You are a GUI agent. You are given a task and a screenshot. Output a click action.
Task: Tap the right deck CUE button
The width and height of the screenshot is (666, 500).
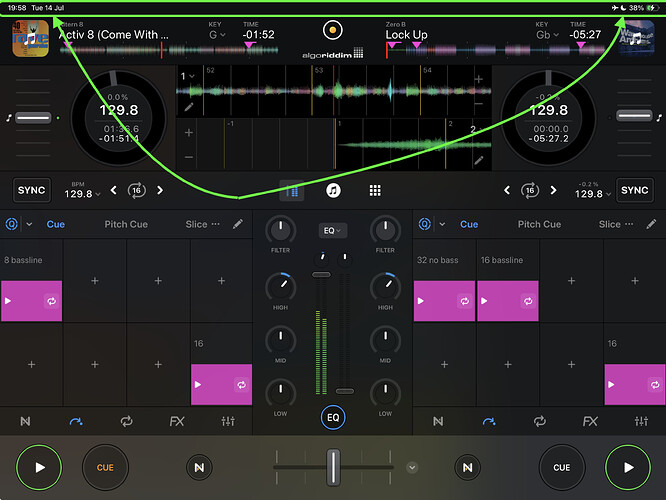(562, 467)
